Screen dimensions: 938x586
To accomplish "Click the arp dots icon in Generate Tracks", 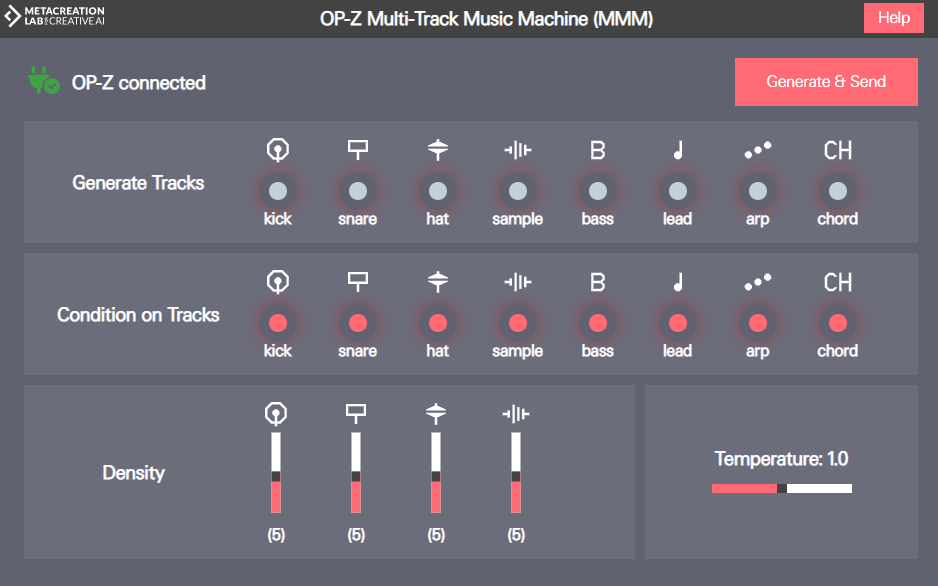I will click(758, 149).
